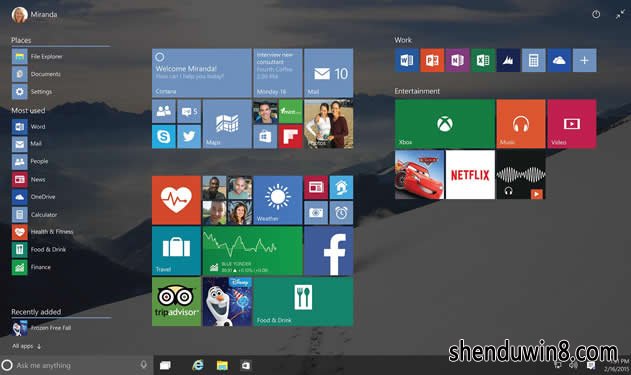
Task: Launch Mail from Most used list
Action: coord(27,144)
